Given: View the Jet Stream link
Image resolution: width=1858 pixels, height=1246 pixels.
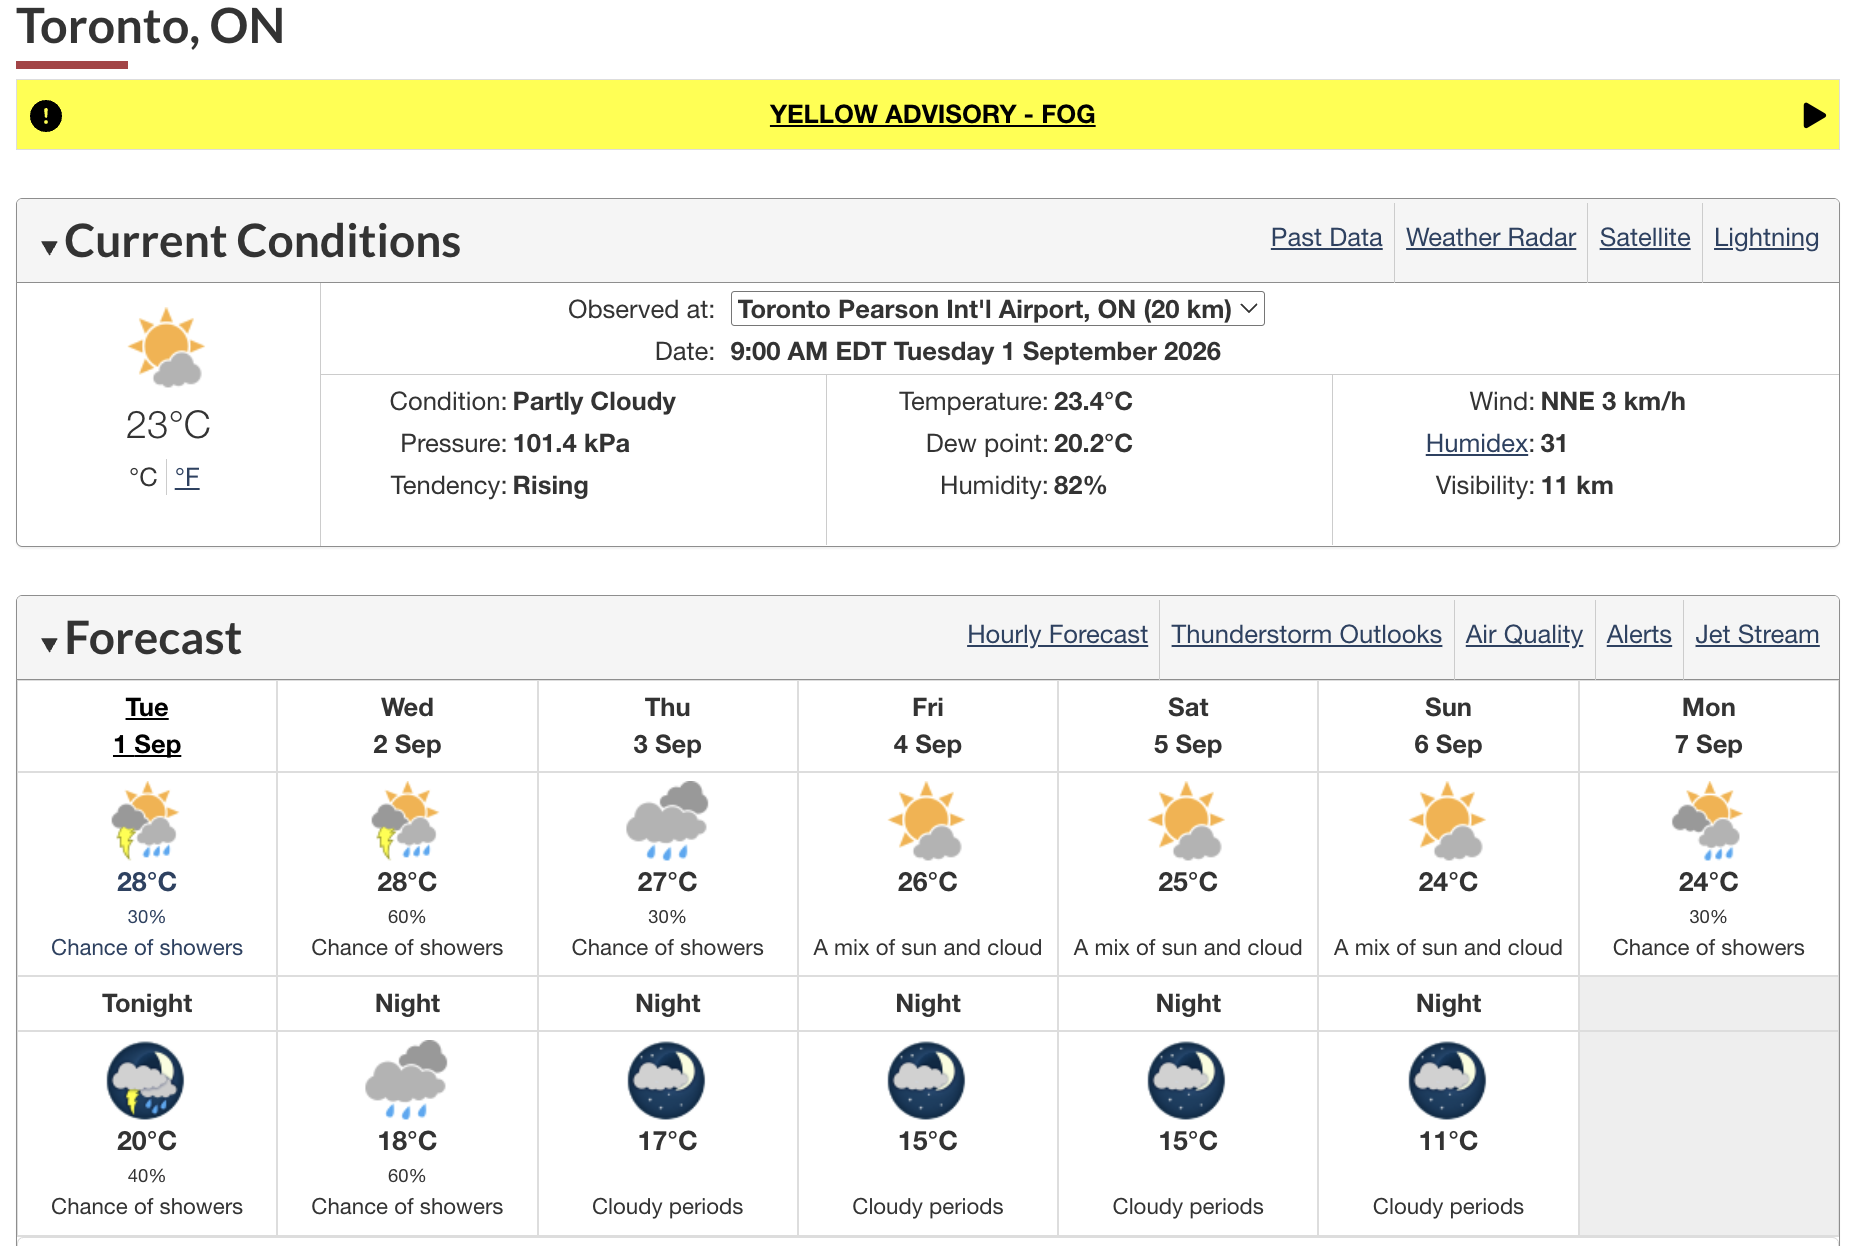Looking at the screenshot, I should 1757,635.
